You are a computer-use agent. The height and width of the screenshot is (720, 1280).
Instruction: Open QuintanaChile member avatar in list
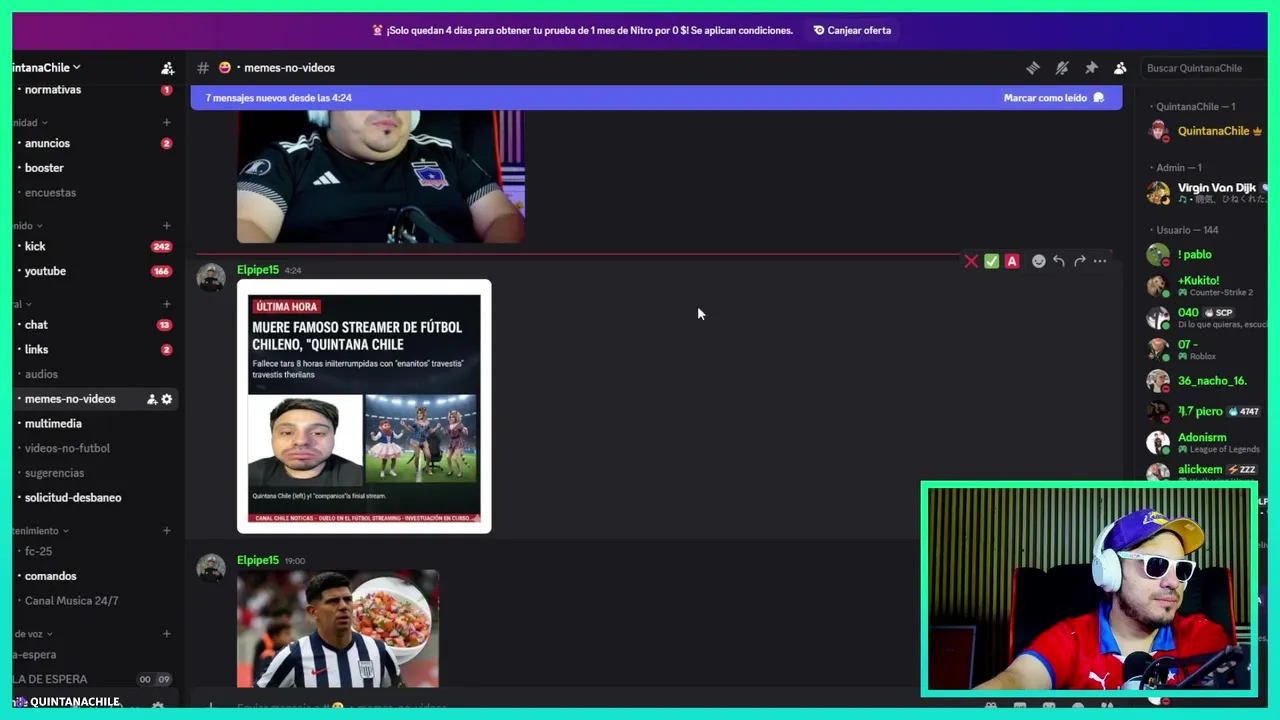(x=1158, y=131)
